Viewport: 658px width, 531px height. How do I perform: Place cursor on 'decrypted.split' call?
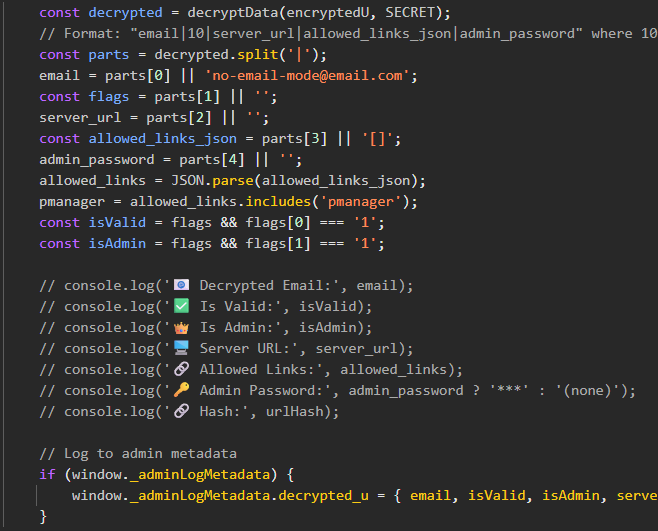[216, 55]
